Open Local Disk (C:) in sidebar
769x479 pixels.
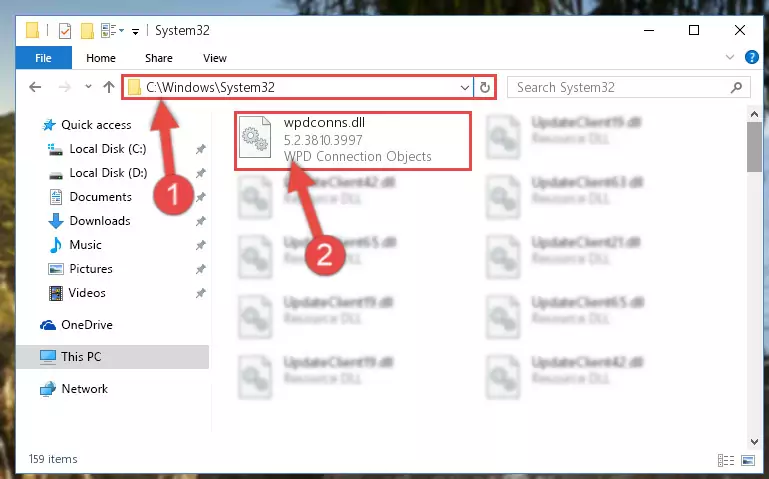tap(107, 149)
